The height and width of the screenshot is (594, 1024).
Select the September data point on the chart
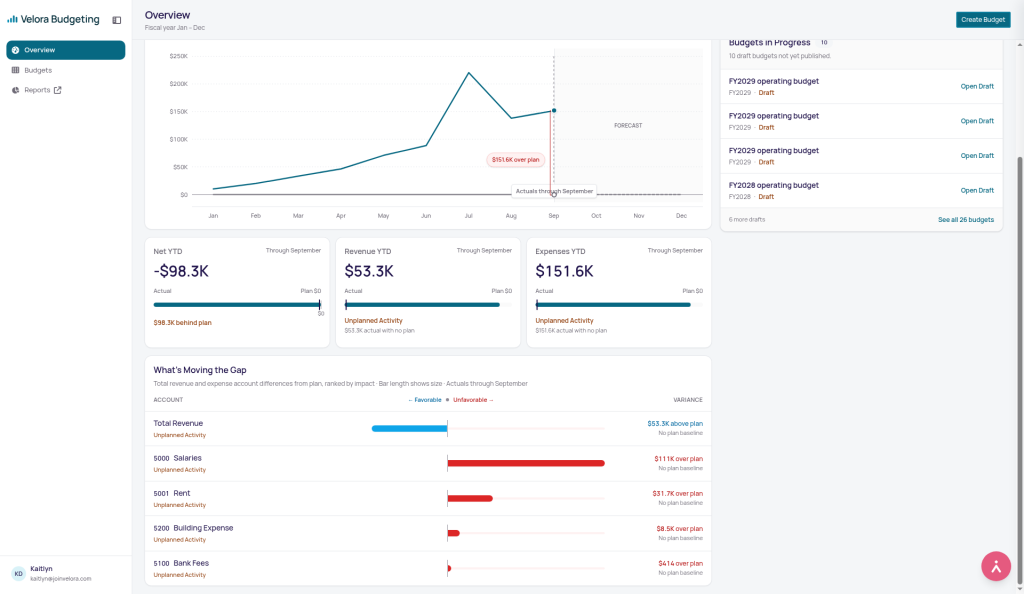click(554, 110)
